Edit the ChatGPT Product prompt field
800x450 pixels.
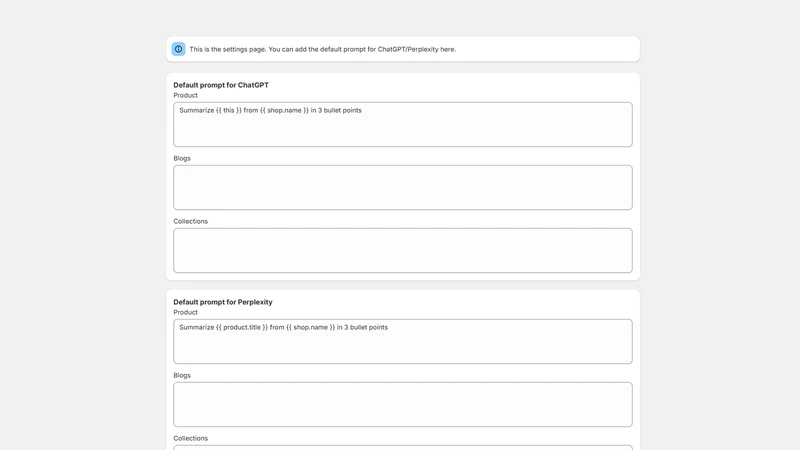click(403, 124)
